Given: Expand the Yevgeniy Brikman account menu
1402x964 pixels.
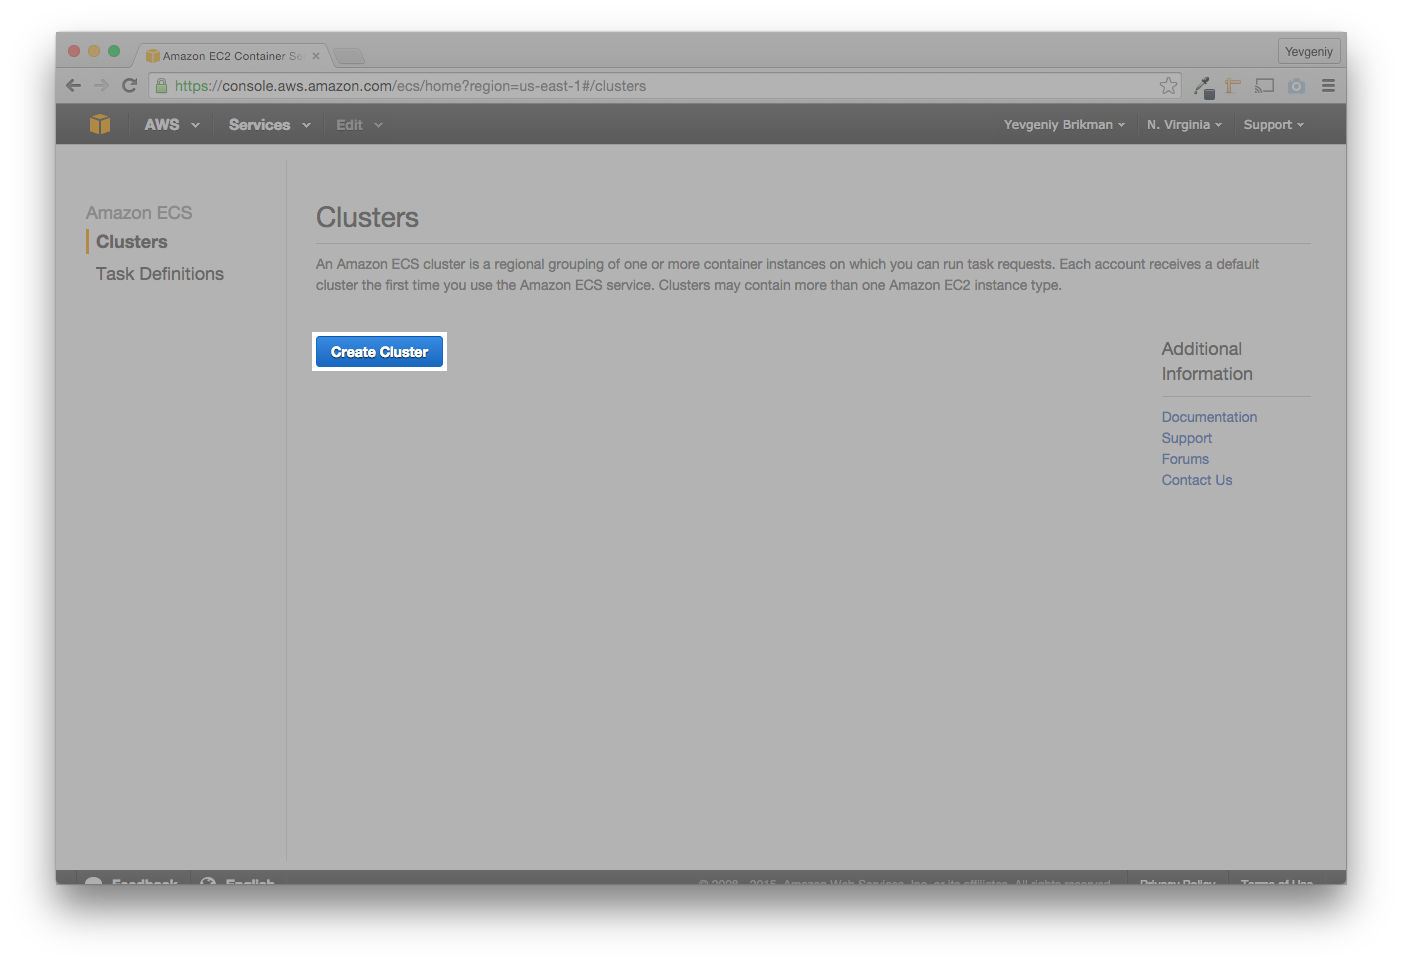Looking at the screenshot, I should click(1064, 125).
